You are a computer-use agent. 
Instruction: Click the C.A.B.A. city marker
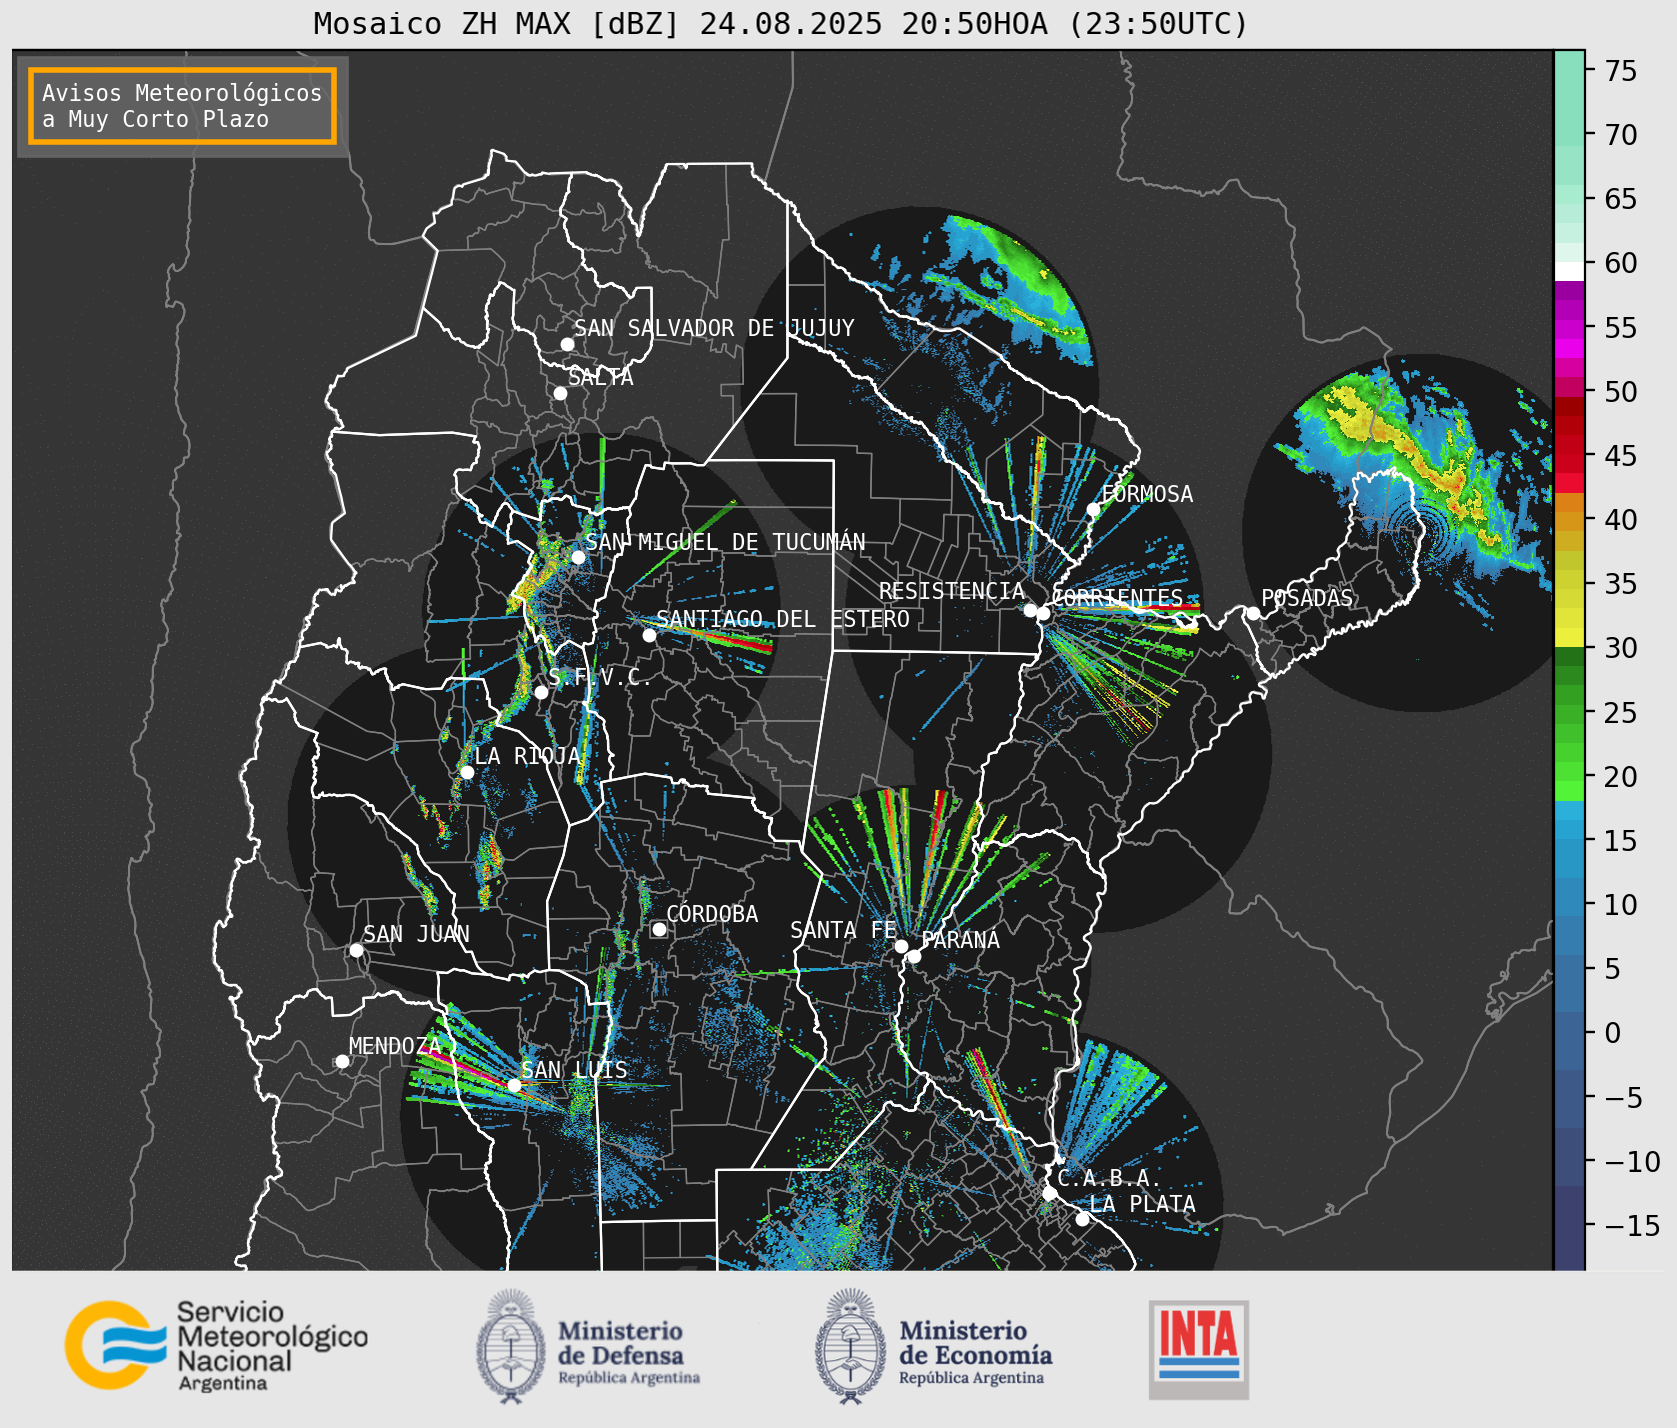[1049, 1193]
